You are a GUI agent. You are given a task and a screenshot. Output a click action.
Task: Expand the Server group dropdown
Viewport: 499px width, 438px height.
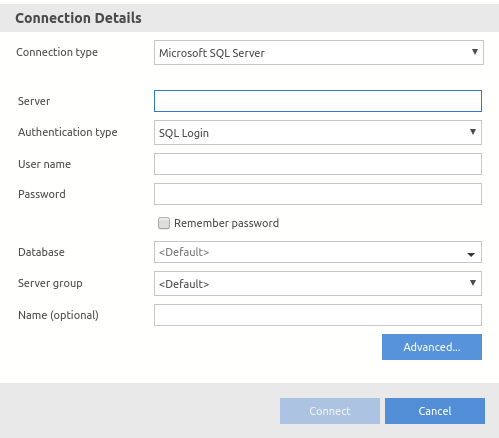[318, 283]
